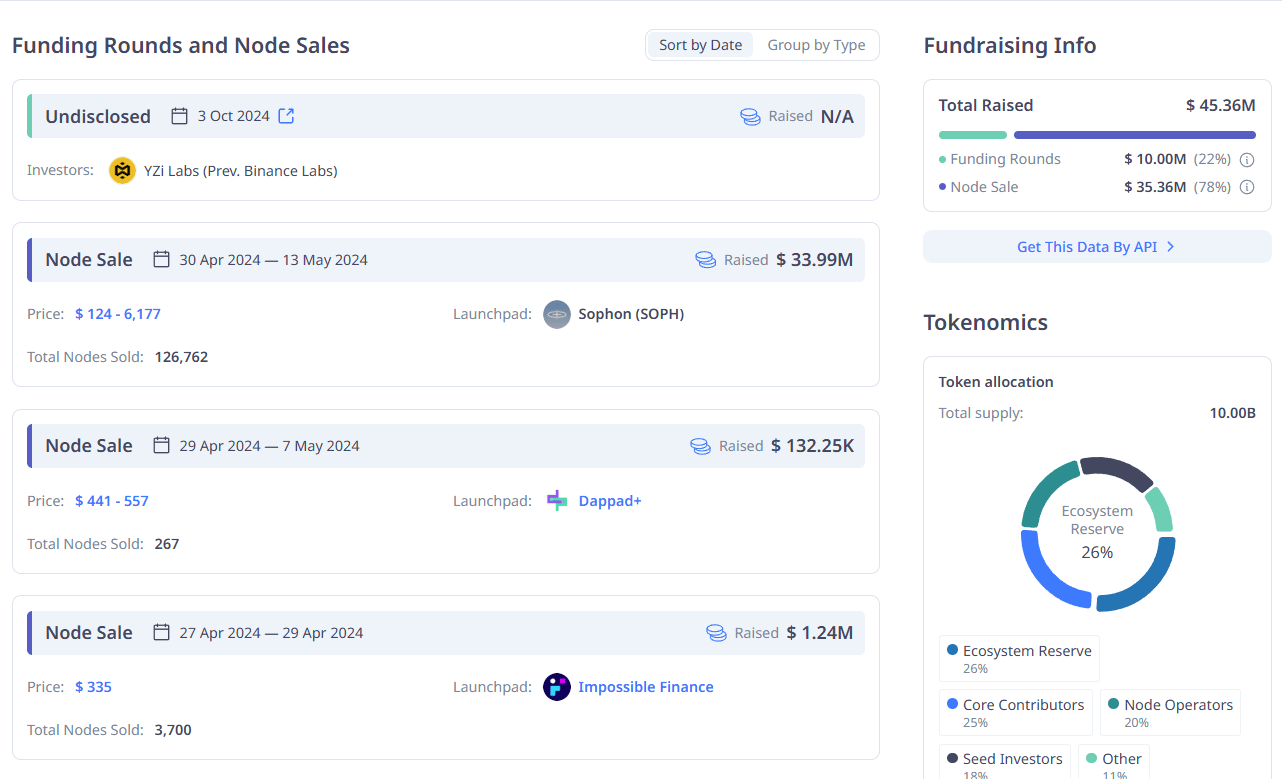Image resolution: width=1282 pixels, height=779 pixels.
Task: Click the Impossible Finance logo icon
Action: (556, 687)
